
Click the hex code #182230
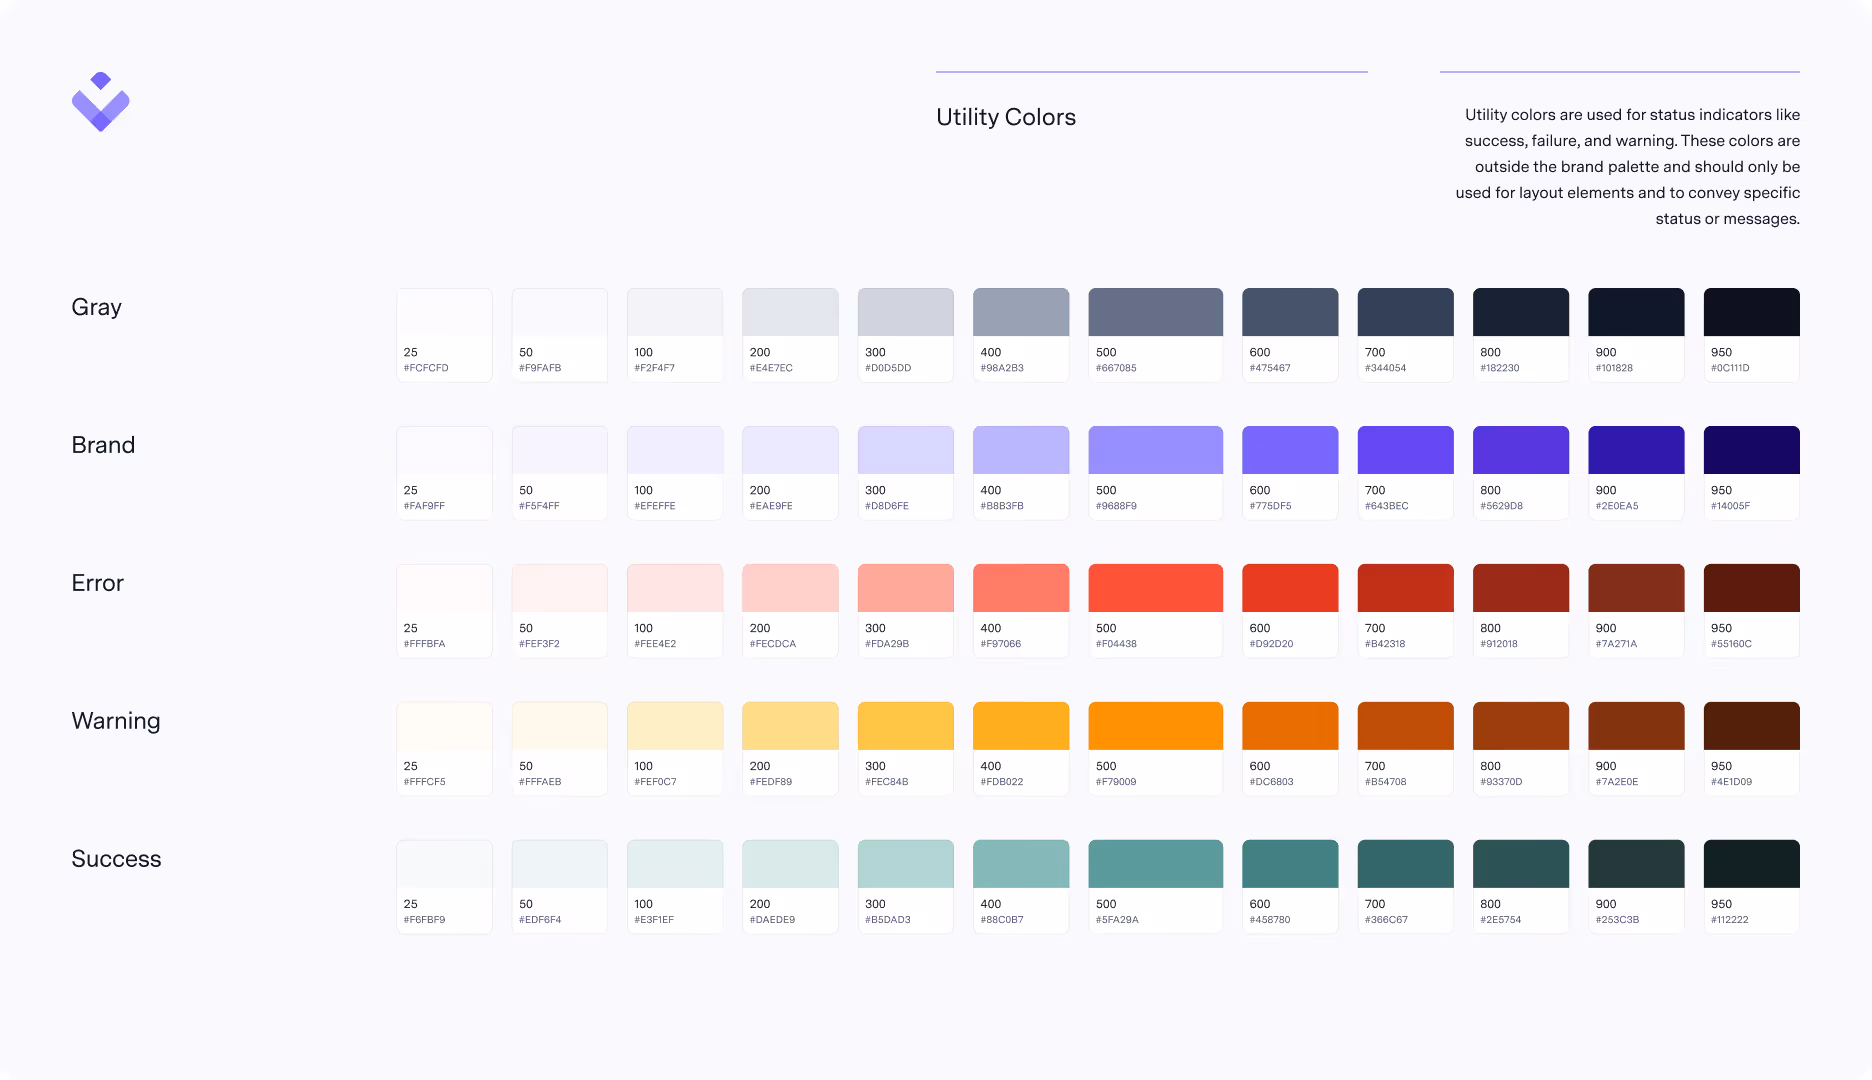tap(1500, 368)
